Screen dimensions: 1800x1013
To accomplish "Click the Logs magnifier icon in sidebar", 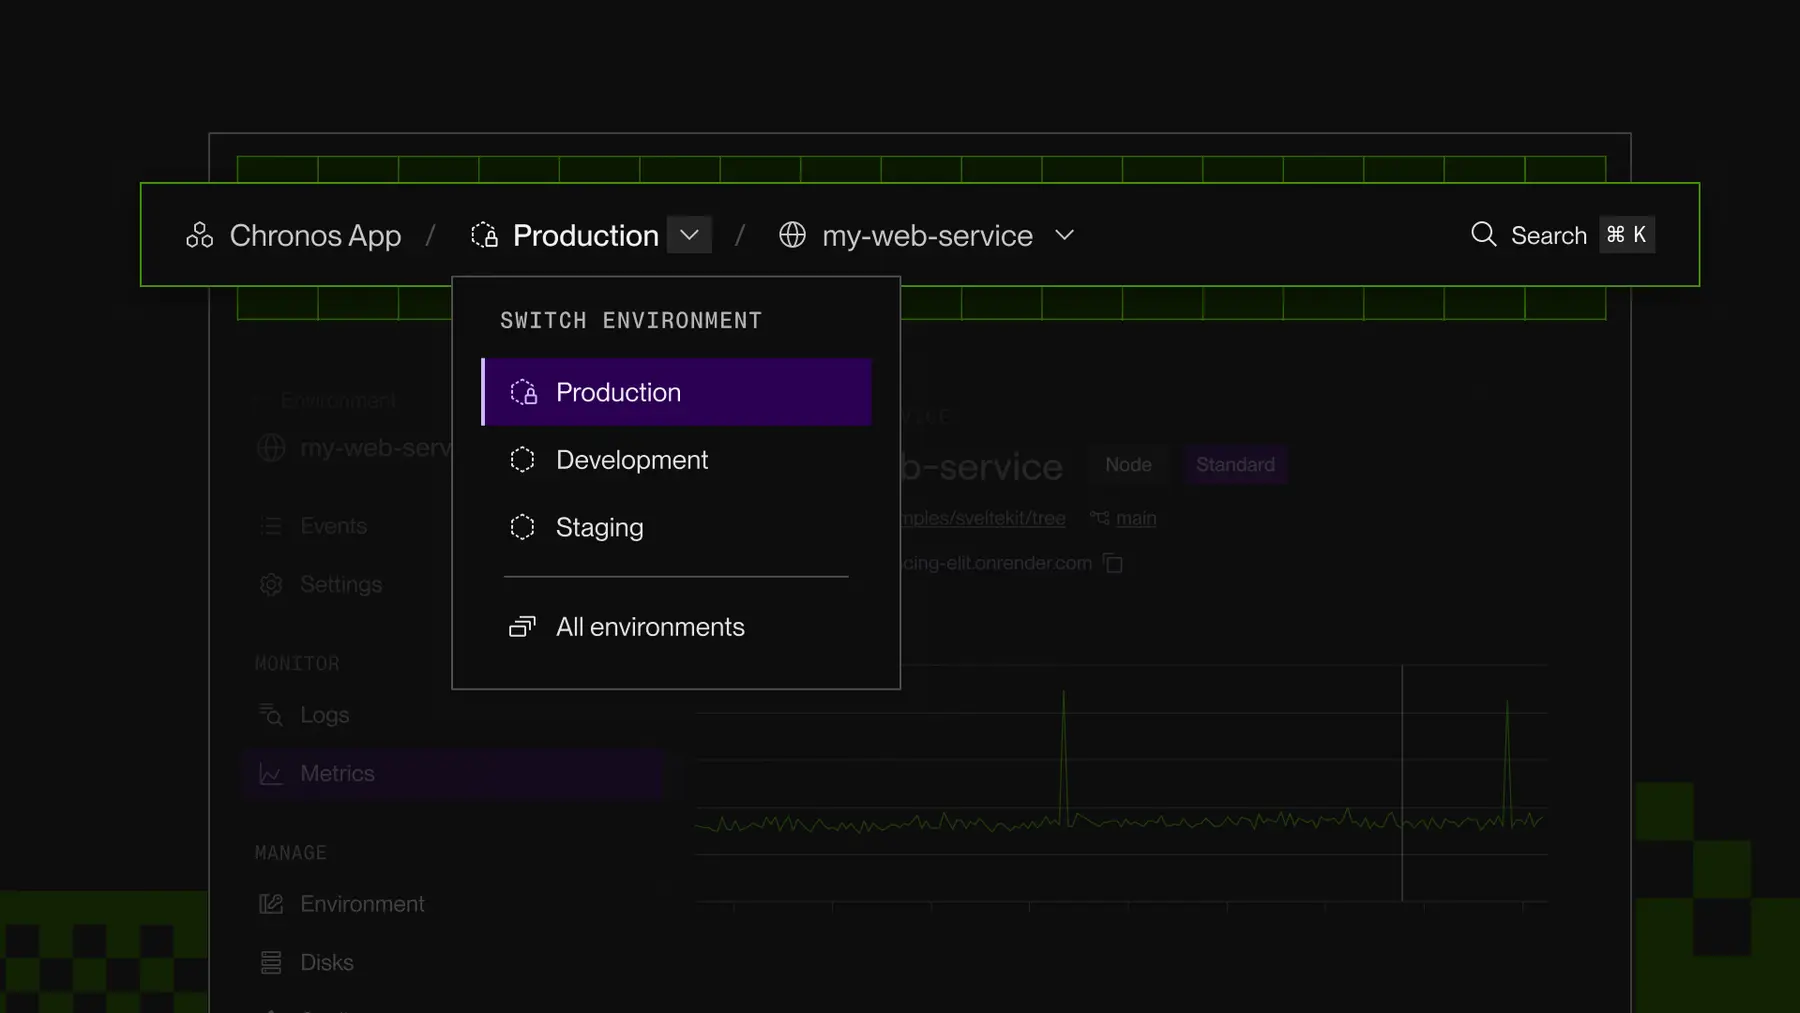I will (270, 714).
